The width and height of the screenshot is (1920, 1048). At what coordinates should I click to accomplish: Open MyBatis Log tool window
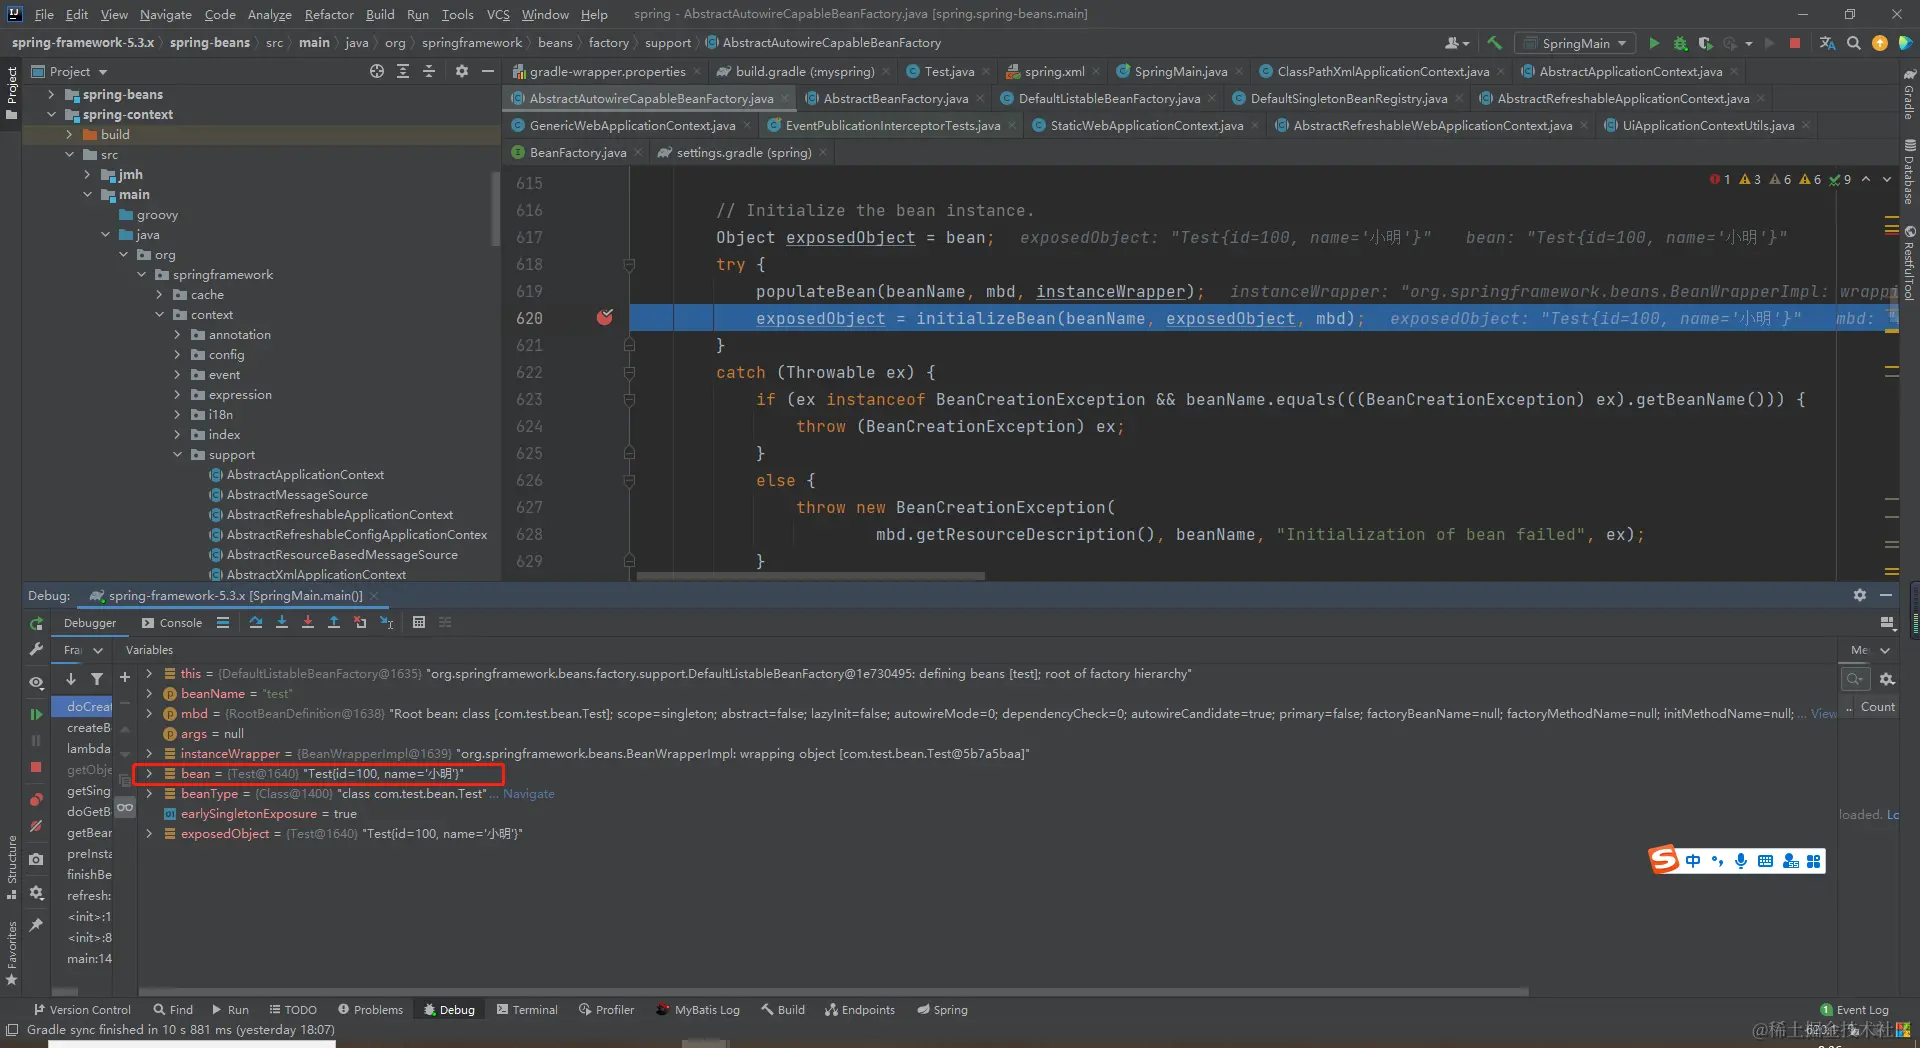pyautogui.click(x=698, y=1010)
